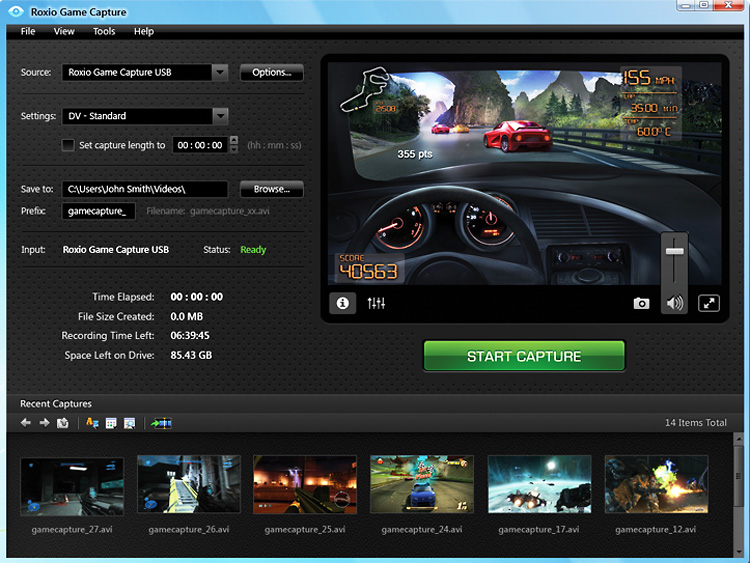Take a snapshot with the camera icon

[641, 303]
